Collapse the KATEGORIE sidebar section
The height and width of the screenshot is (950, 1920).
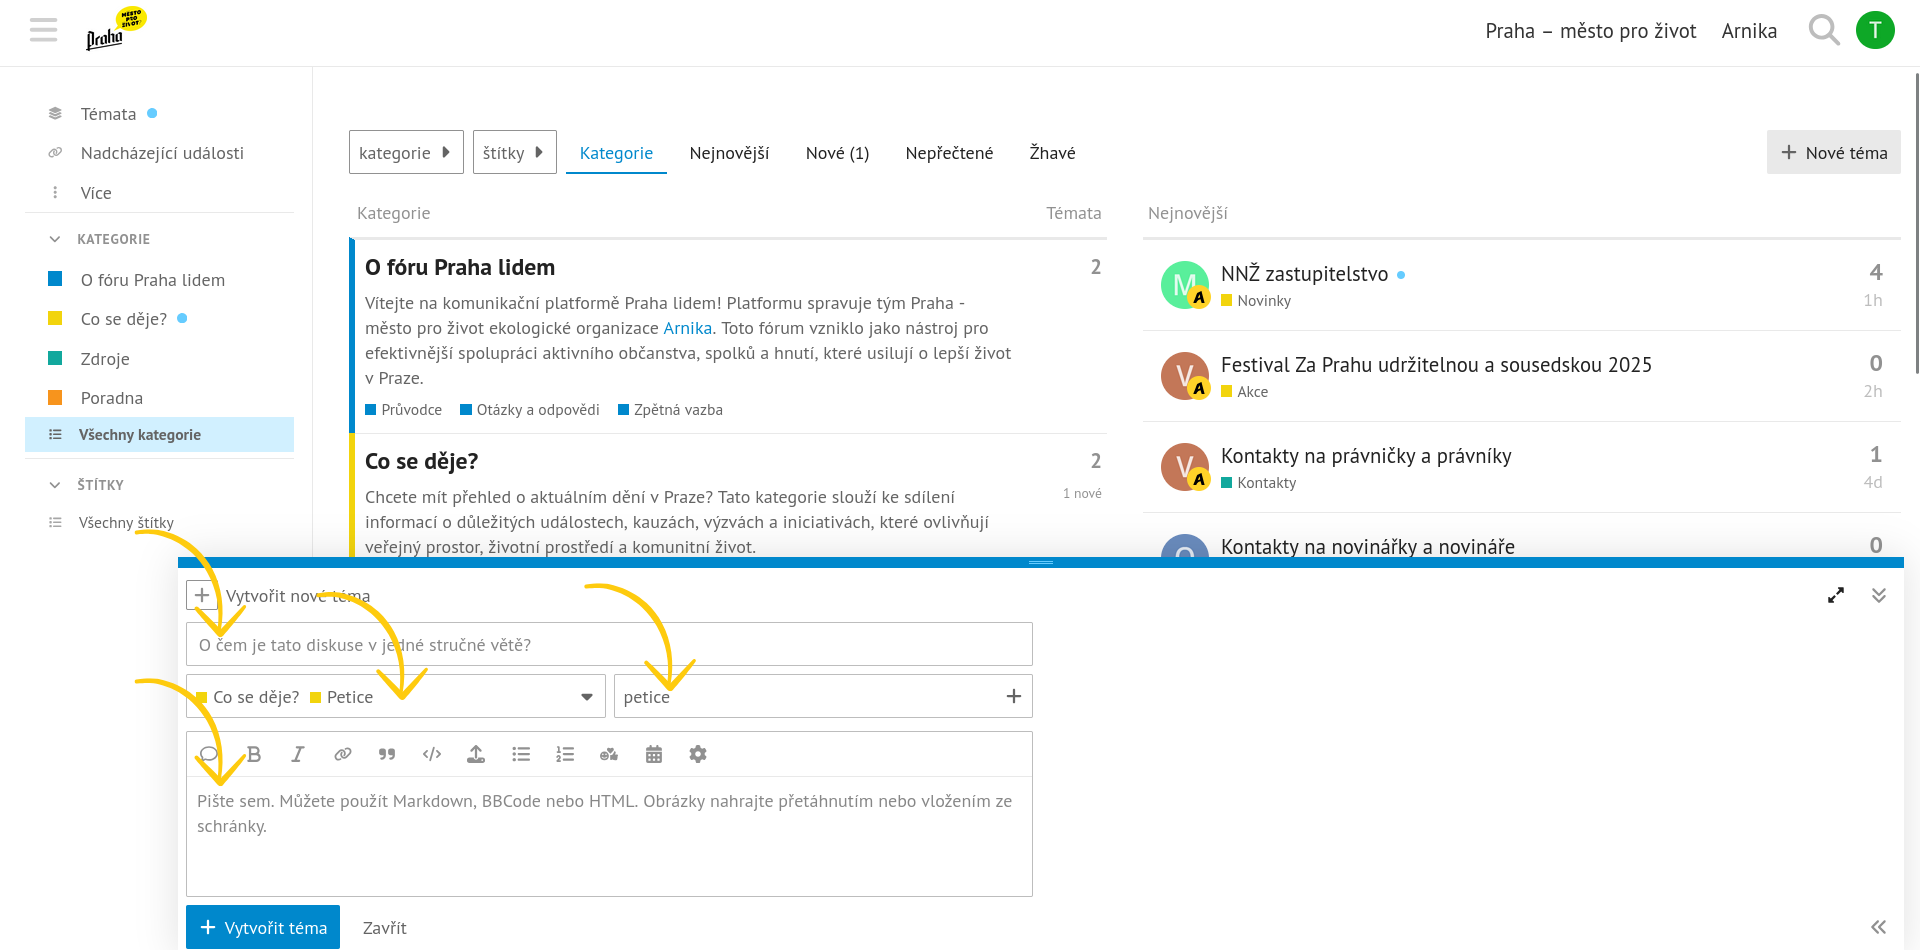pos(55,239)
